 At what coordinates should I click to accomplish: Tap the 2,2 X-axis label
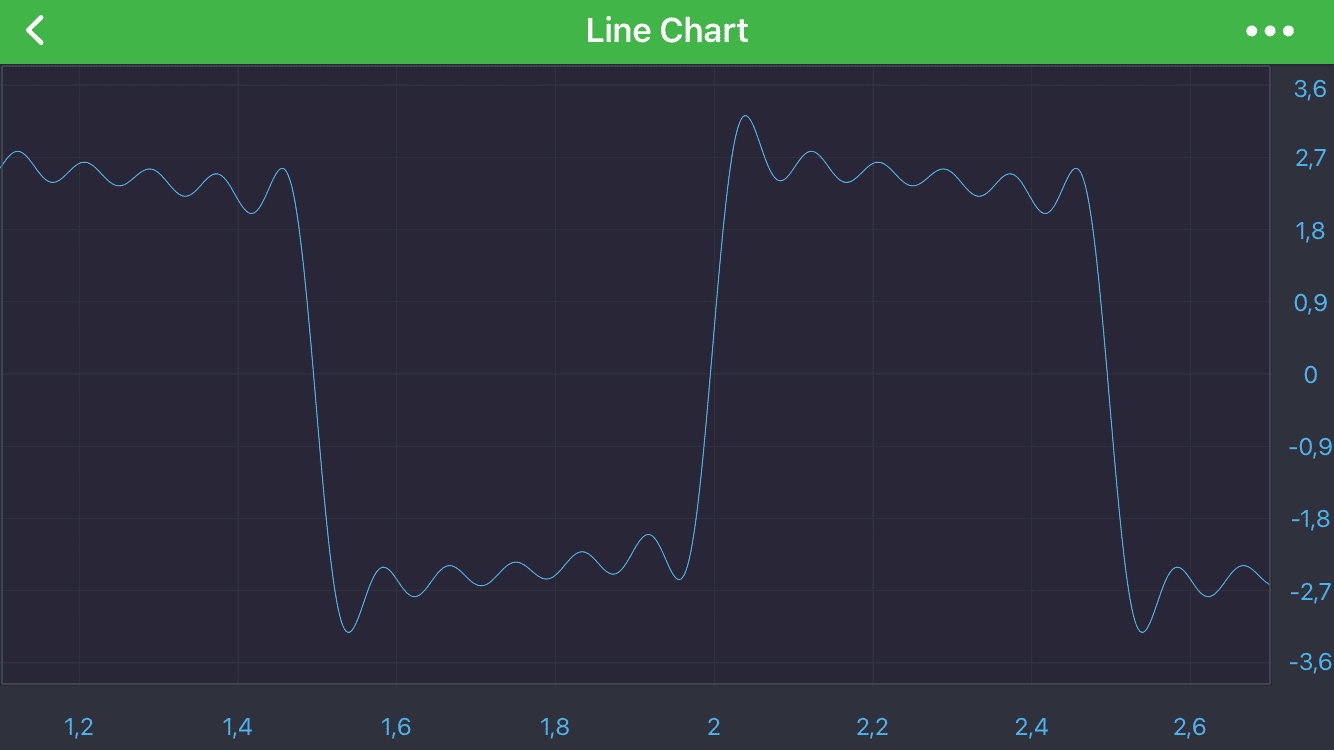pos(872,727)
